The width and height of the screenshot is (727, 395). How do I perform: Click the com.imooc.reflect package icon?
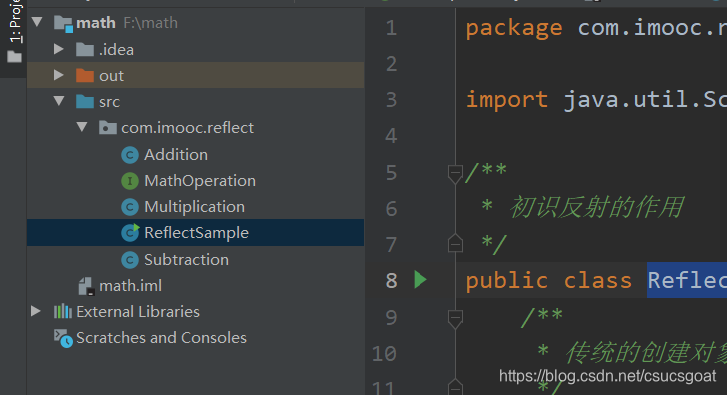pyautogui.click(x=108, y=127)
